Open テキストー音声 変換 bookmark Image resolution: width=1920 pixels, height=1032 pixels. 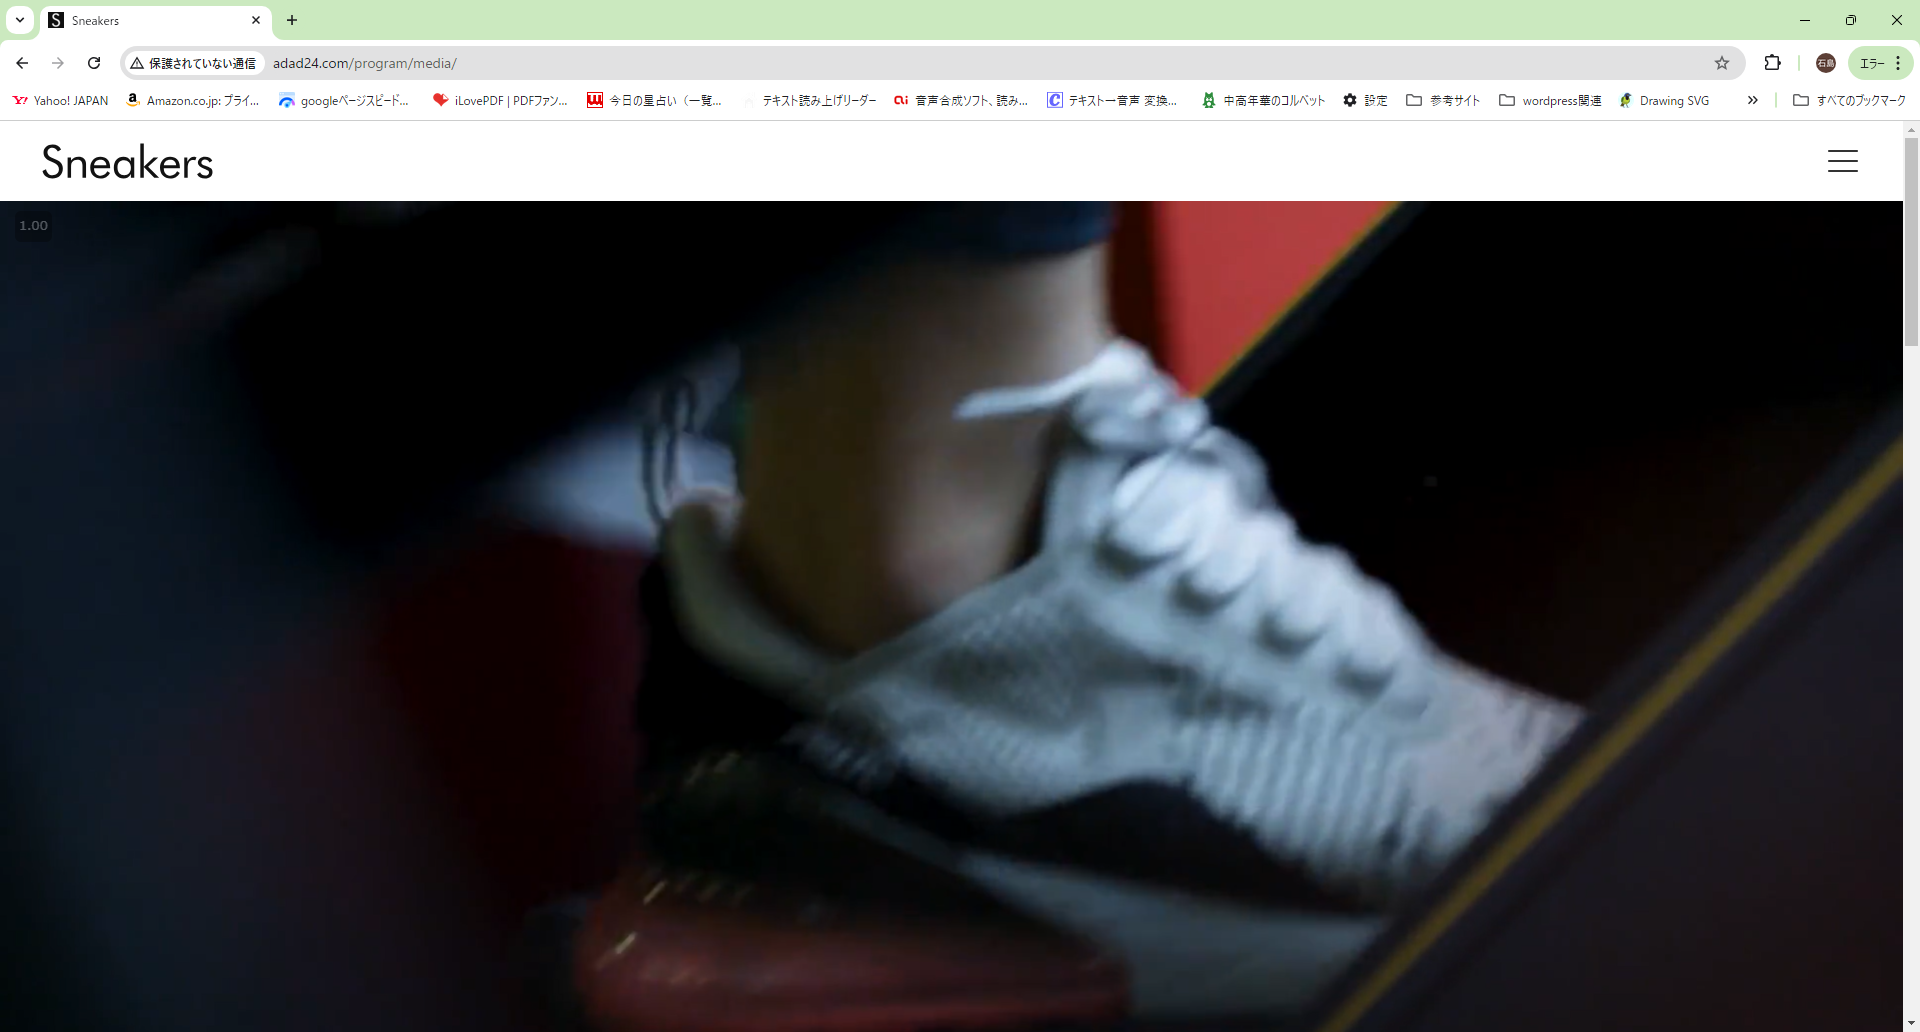pos(1113,100)
